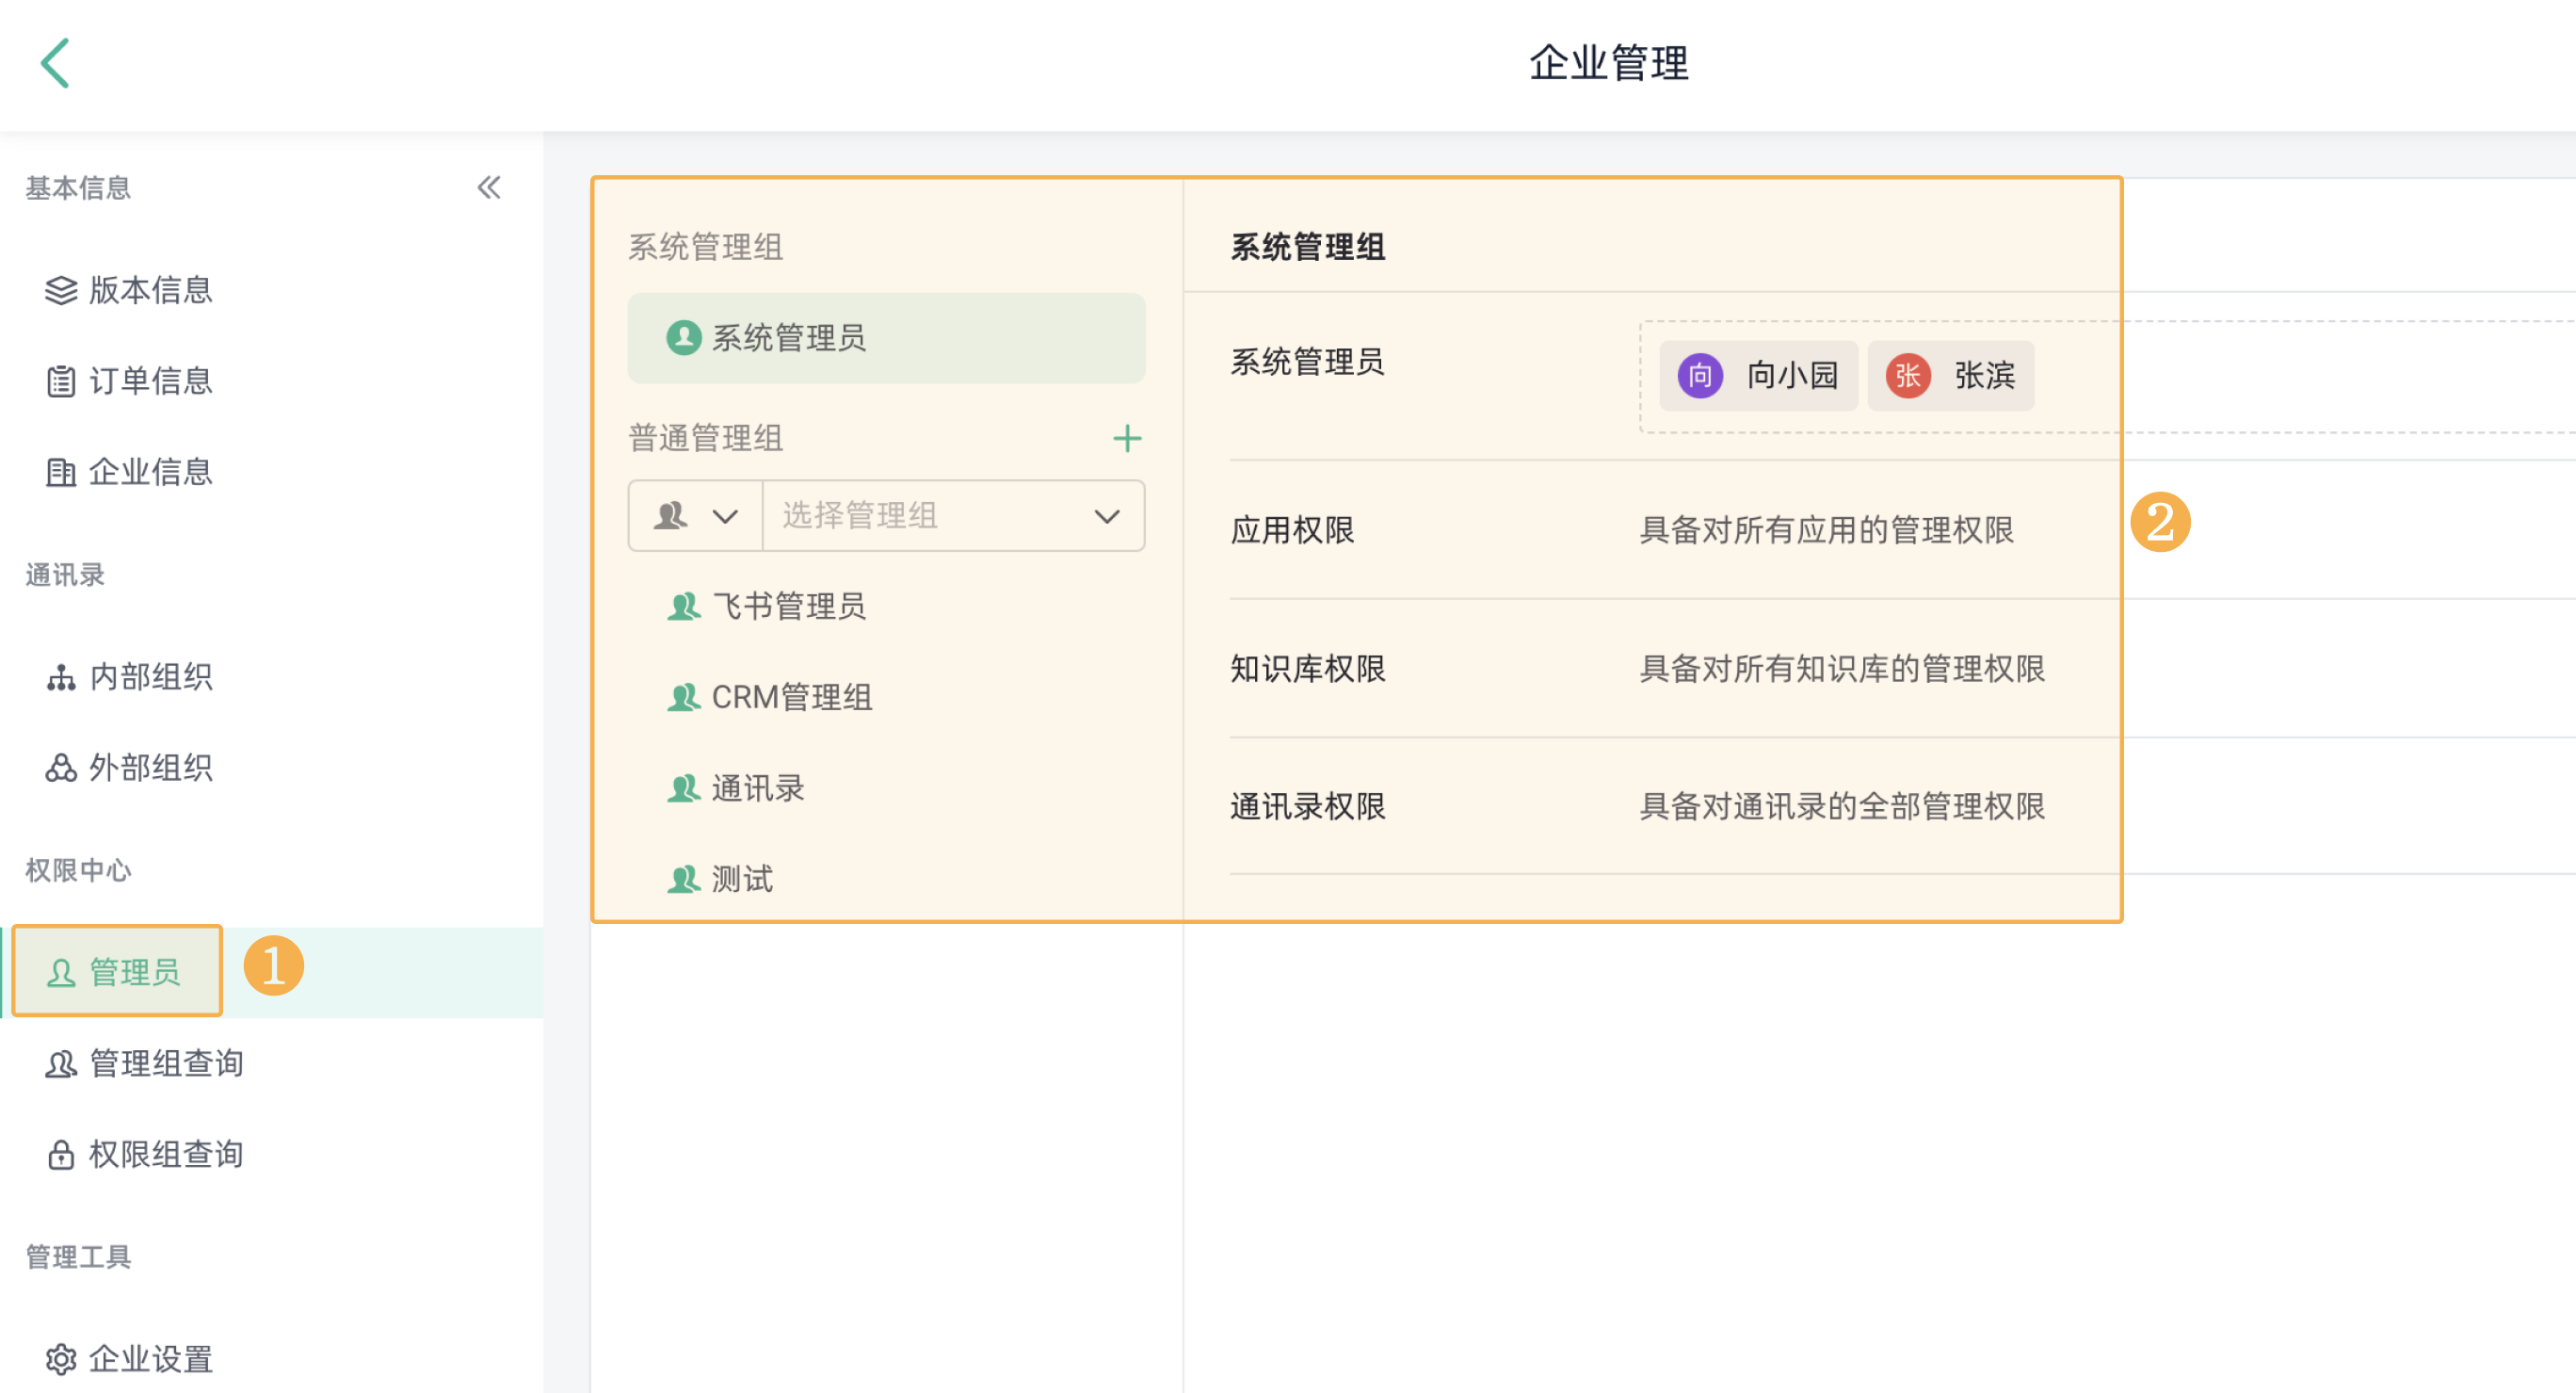Viewport: 2576px width, 1393px height.
Task: Click the plus icon beside 普通管理组
Action: pos(1127,438)
